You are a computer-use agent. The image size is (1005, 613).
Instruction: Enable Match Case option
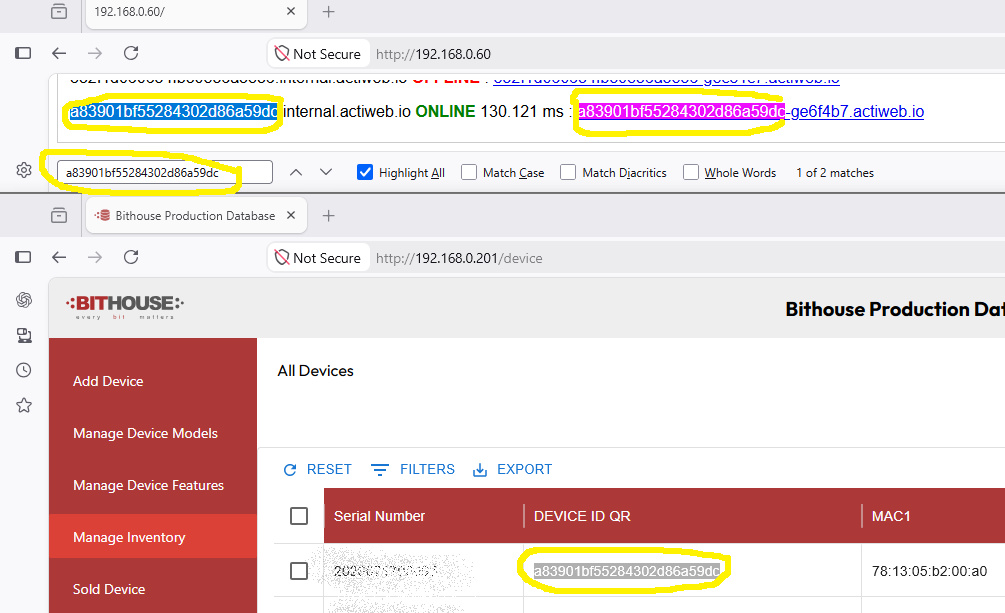click(x=469, y=172)
